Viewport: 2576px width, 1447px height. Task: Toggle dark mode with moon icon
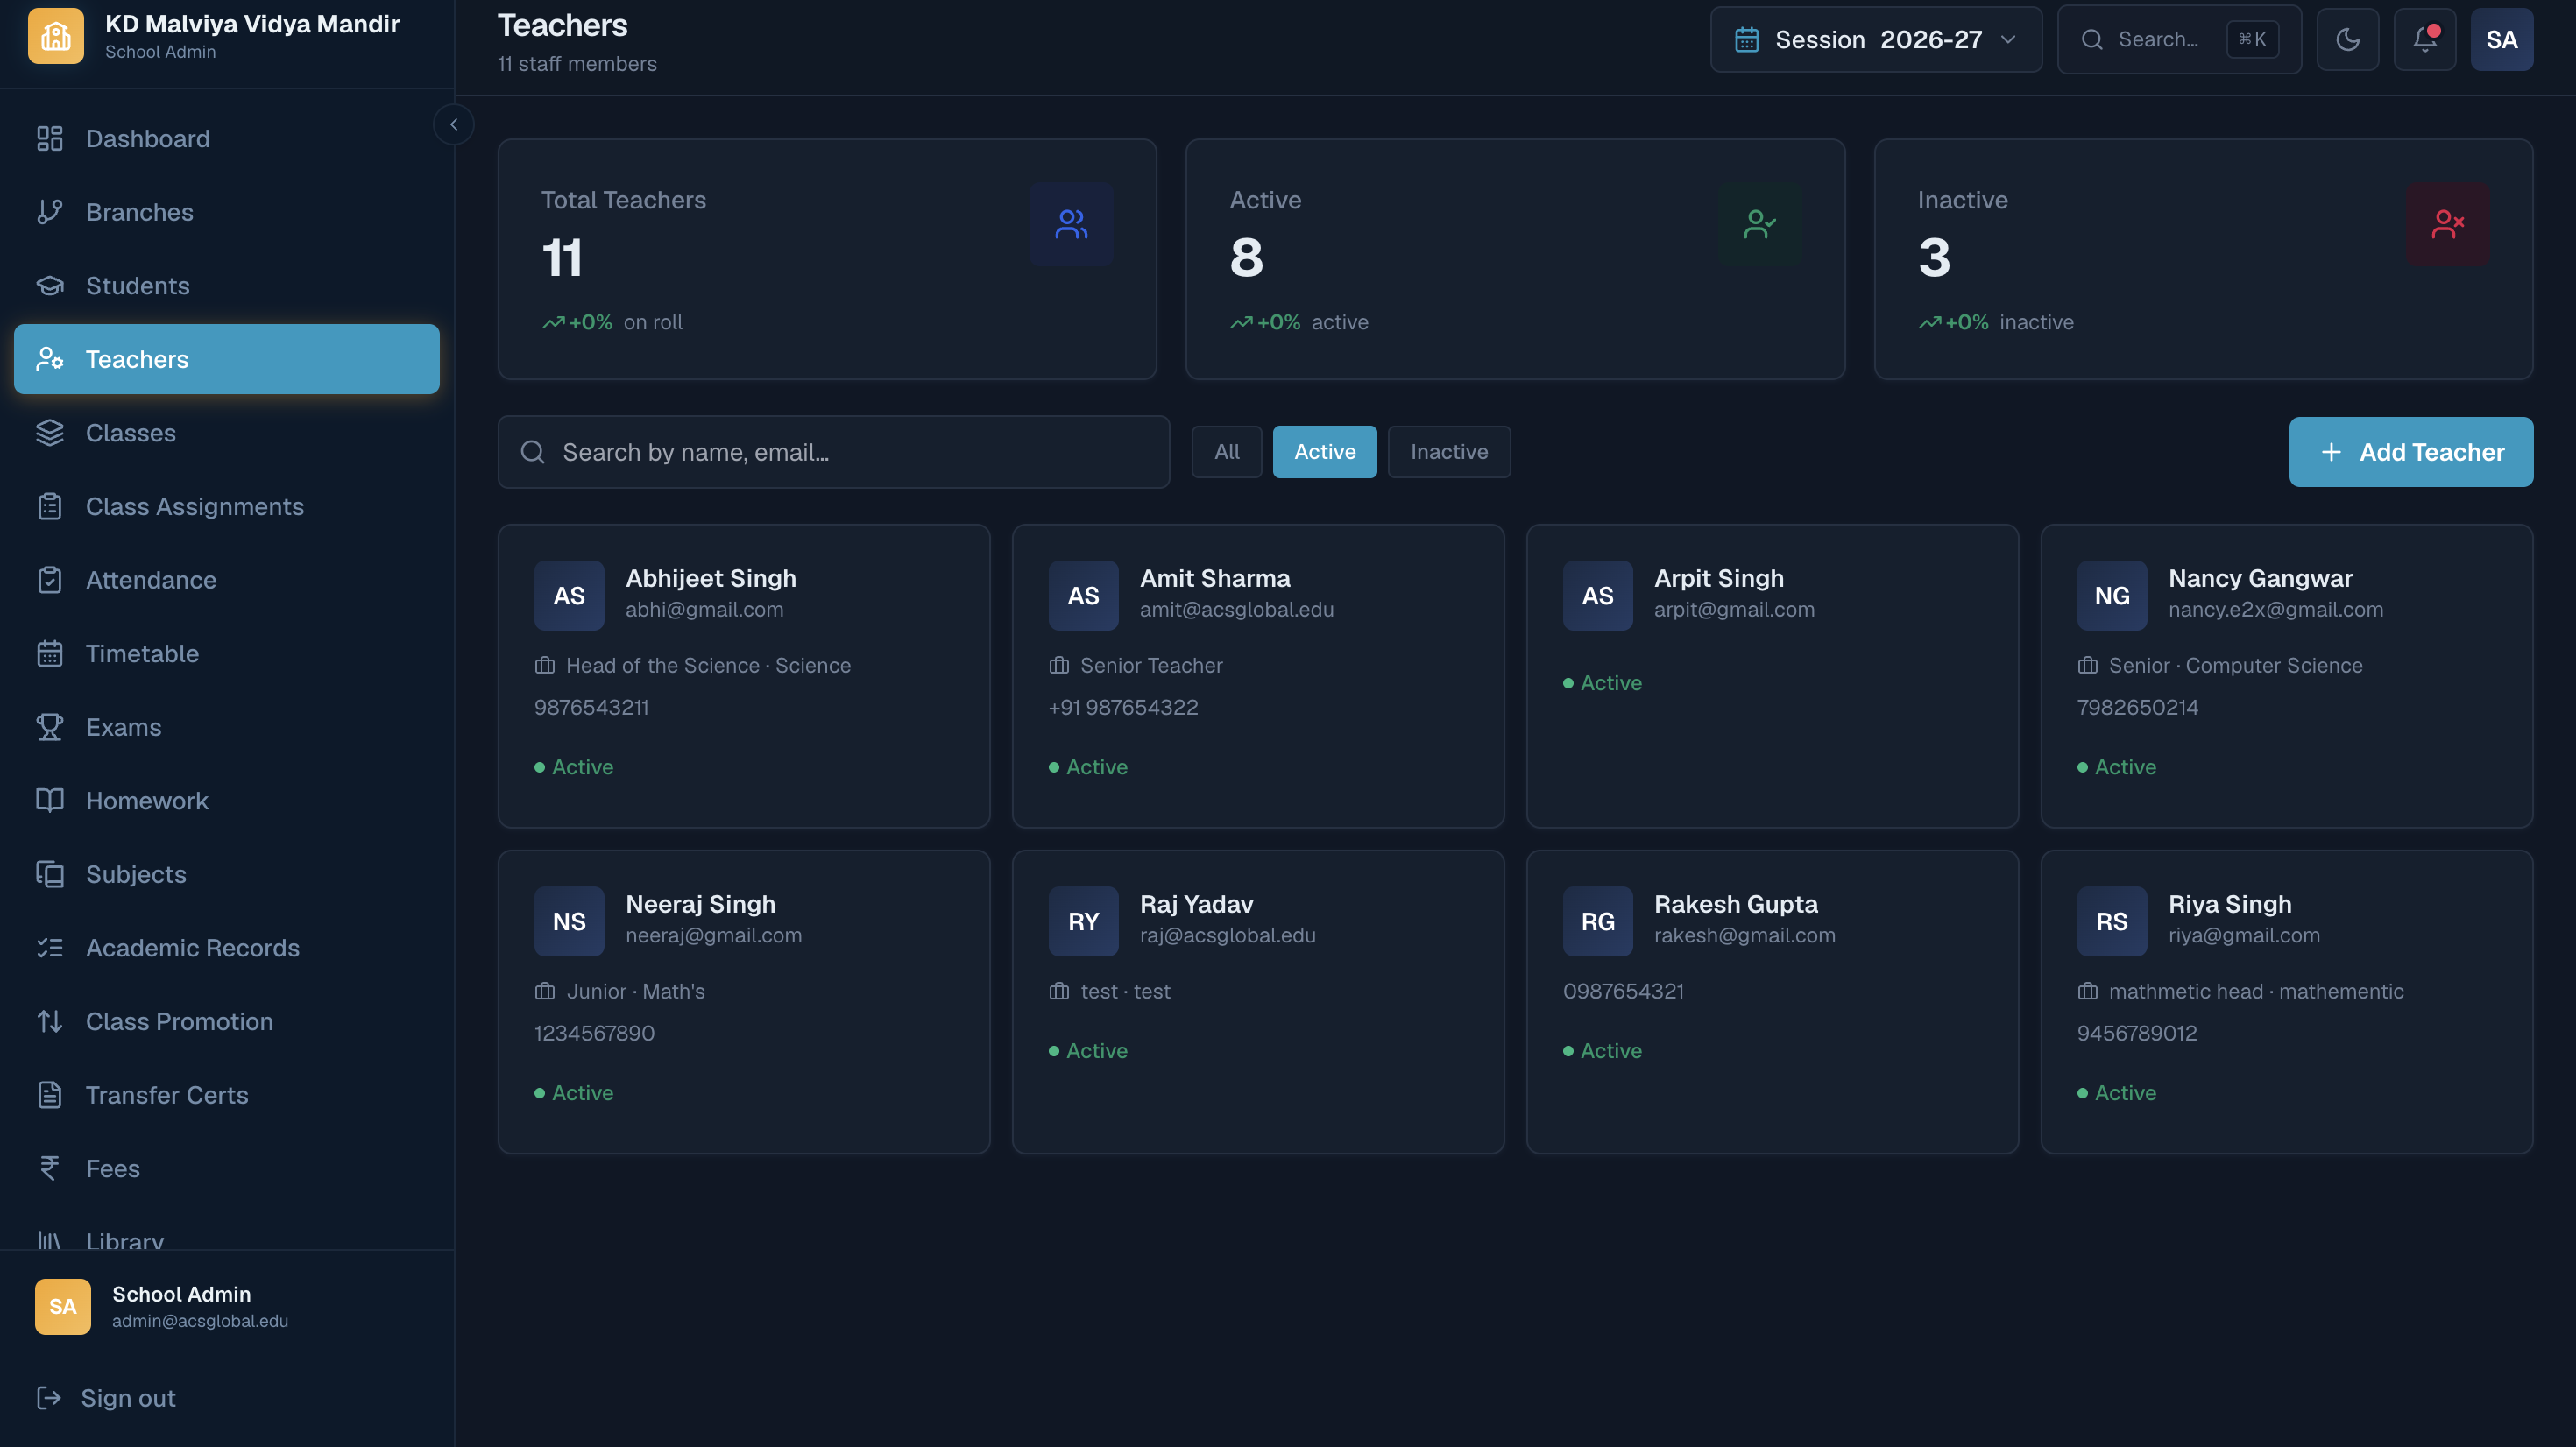pyautogui.click(x=2348, y=39)
